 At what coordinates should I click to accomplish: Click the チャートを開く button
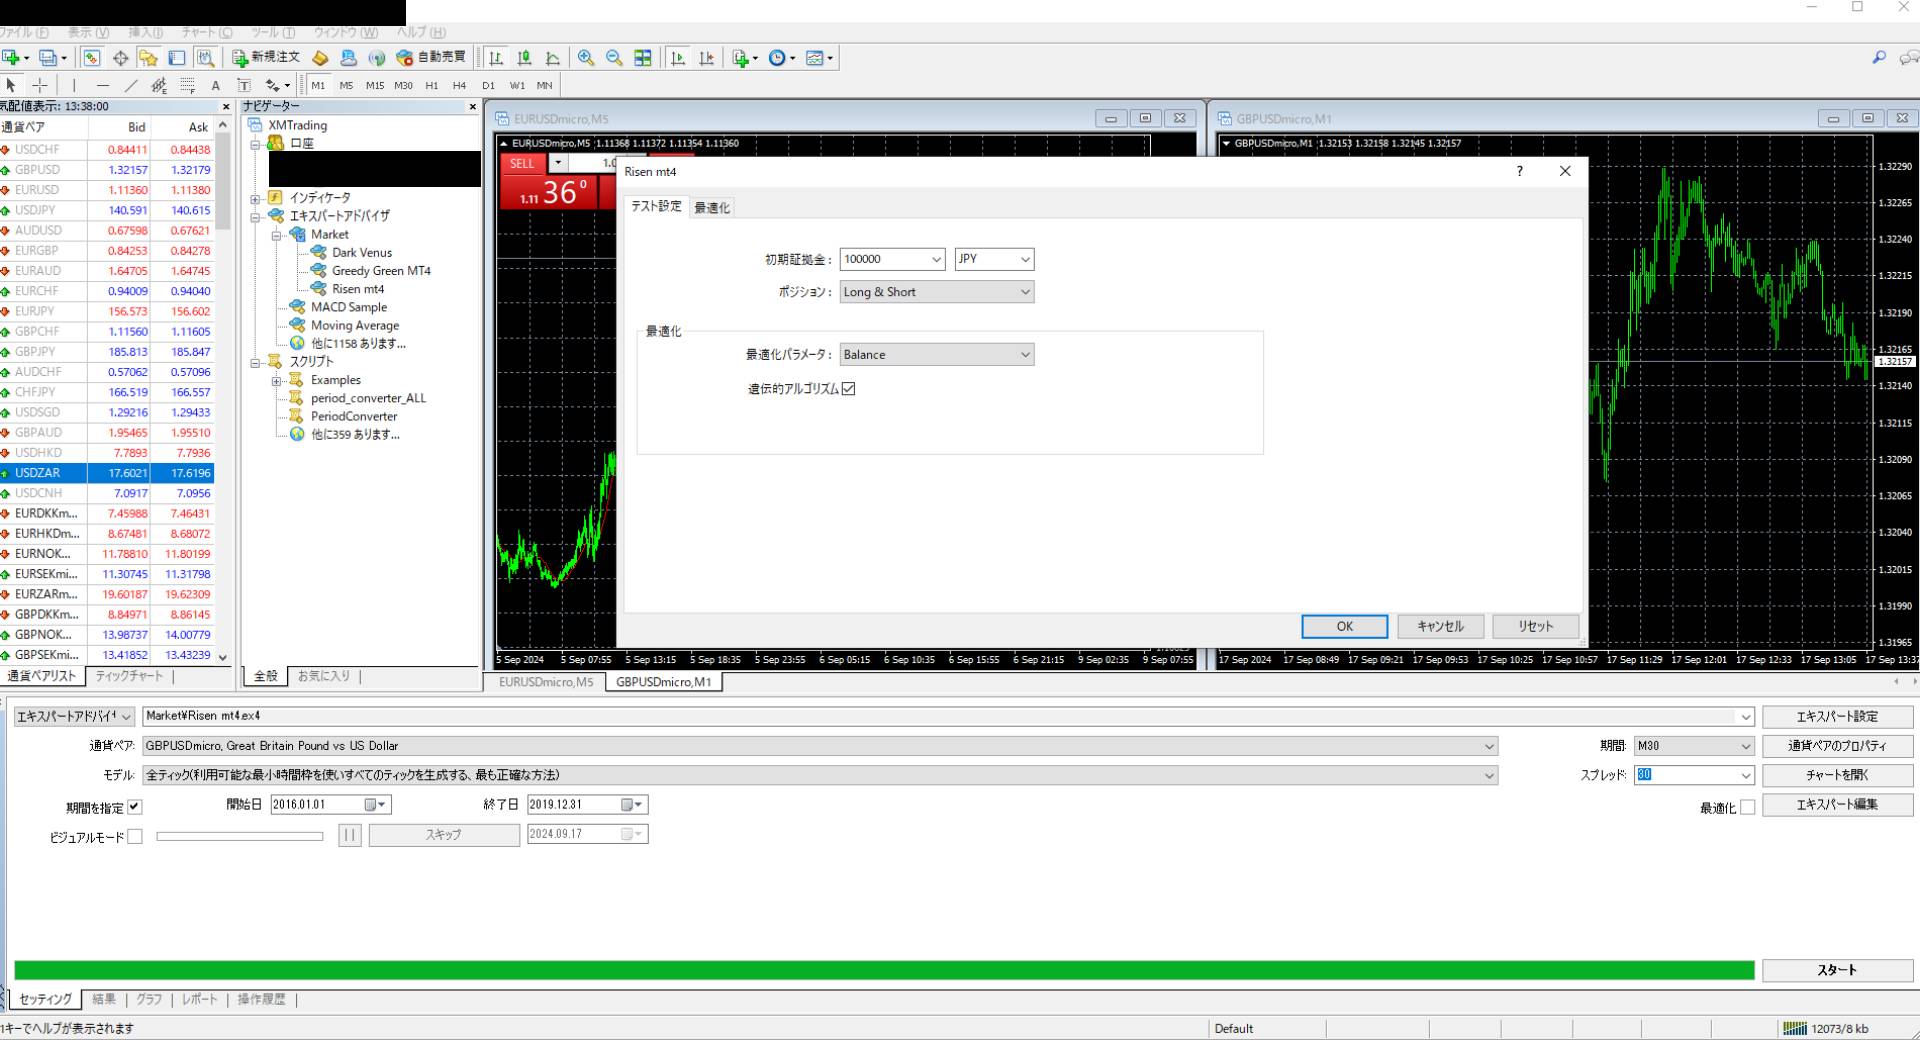1837,775
